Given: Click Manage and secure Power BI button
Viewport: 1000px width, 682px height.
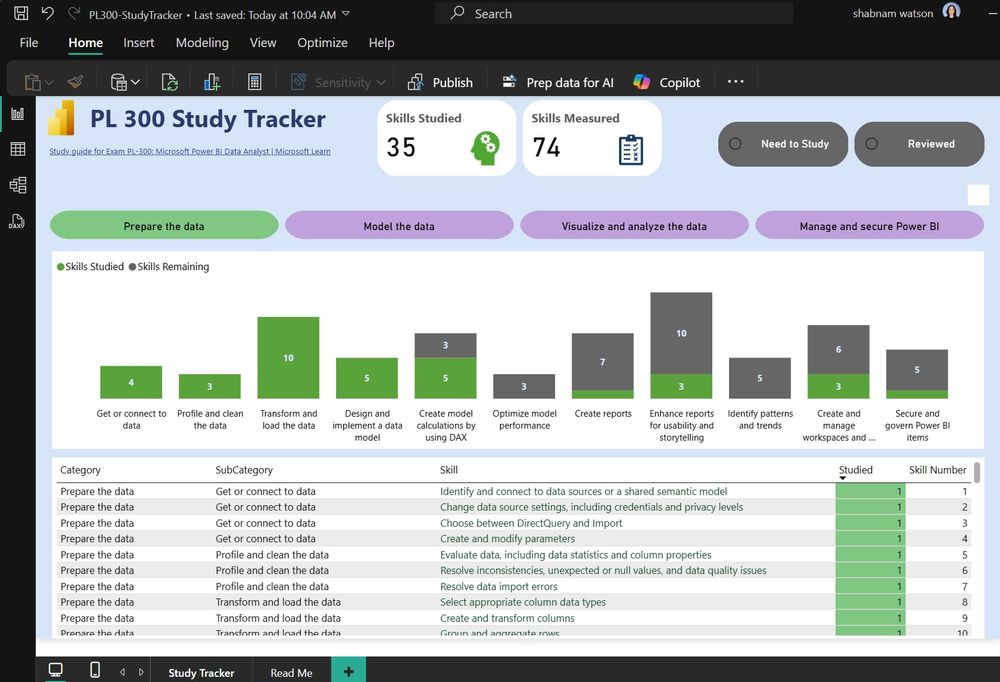Looking at the screenshot, I should point(869,226).
